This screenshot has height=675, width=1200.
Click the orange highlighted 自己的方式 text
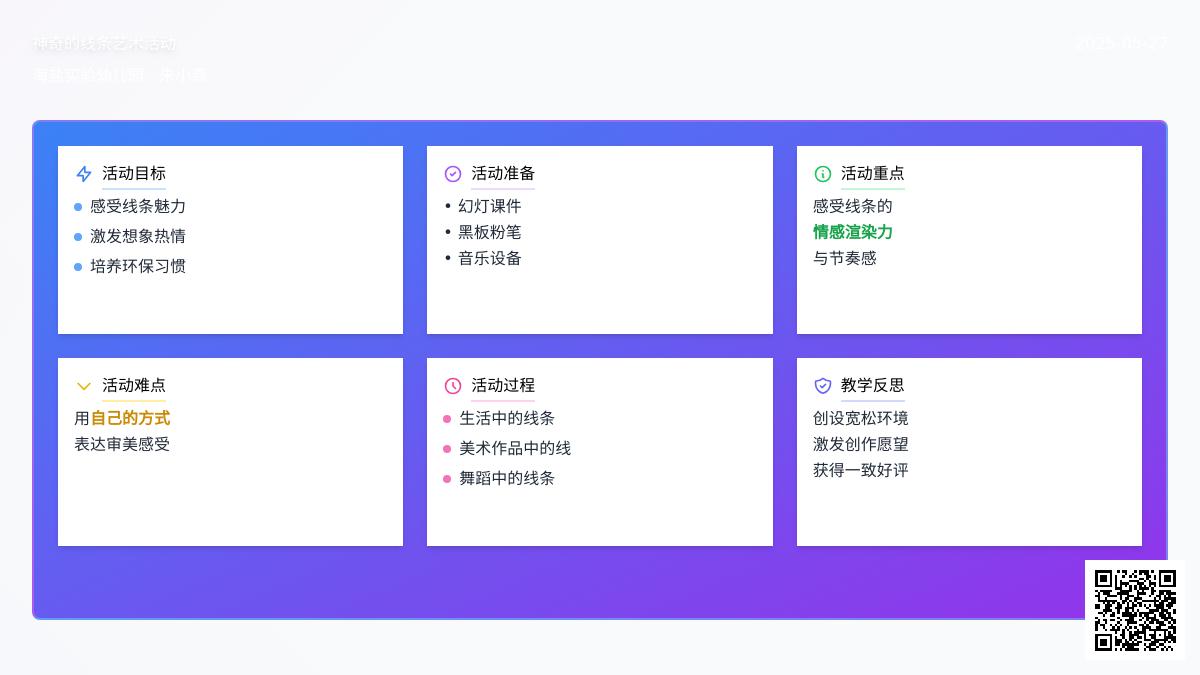130,418
